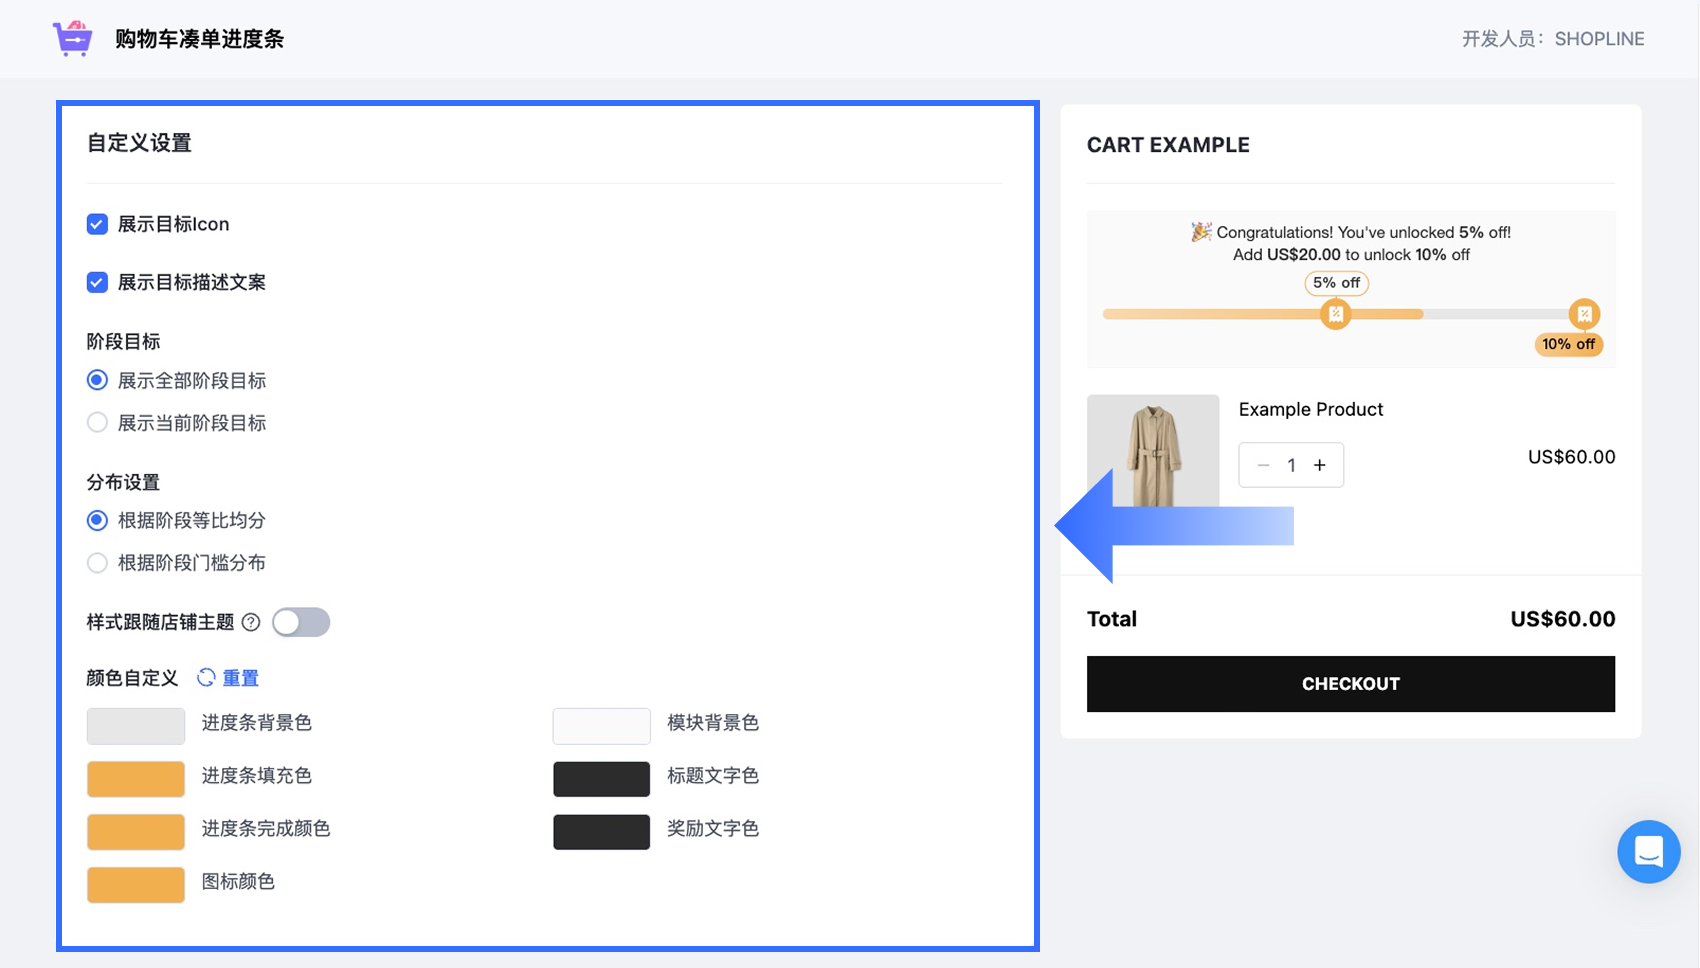Click the 自定义设置 heading
This screenshot has width=1700, height=968.
[139, 143]
